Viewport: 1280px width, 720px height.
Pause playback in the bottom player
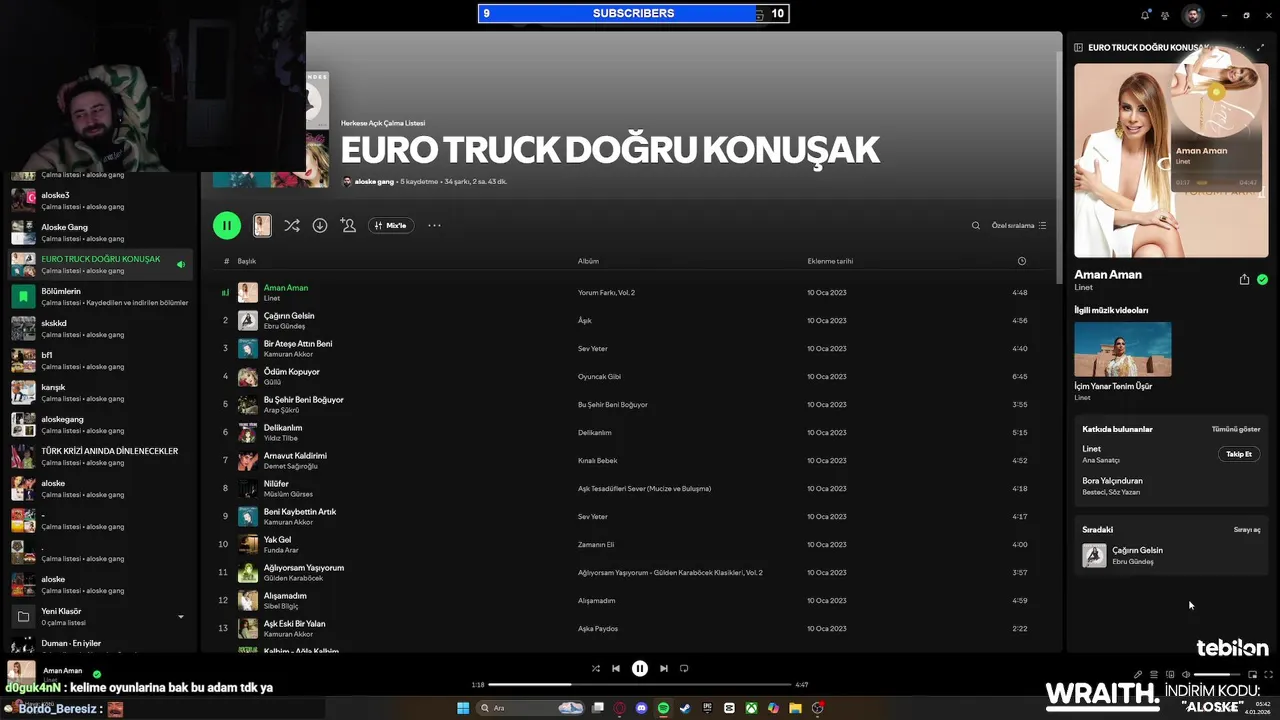[x=640, y=668]
